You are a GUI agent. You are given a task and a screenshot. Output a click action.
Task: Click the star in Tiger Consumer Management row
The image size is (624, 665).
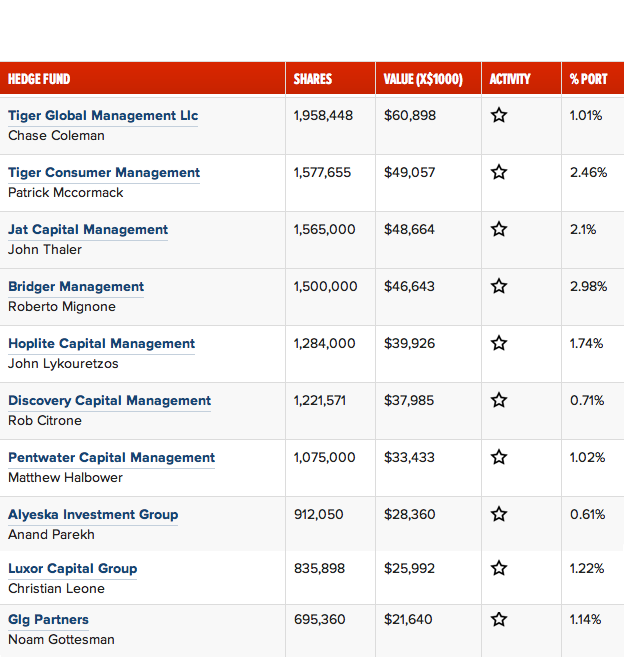(x=499, y=172)
